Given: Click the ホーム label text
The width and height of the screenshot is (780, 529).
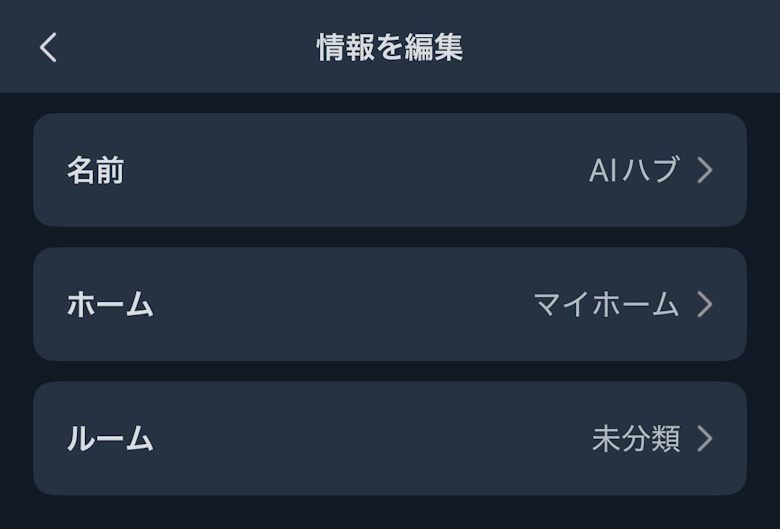Looking at the screenshot, I should click(110, 305).
